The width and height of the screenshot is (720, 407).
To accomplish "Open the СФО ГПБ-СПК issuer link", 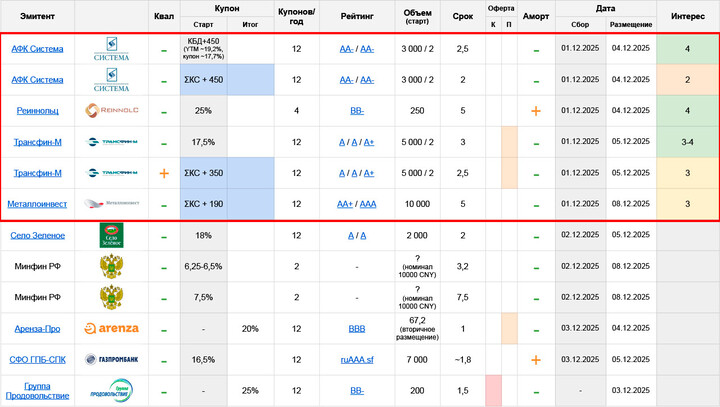I will click(37, 359).
